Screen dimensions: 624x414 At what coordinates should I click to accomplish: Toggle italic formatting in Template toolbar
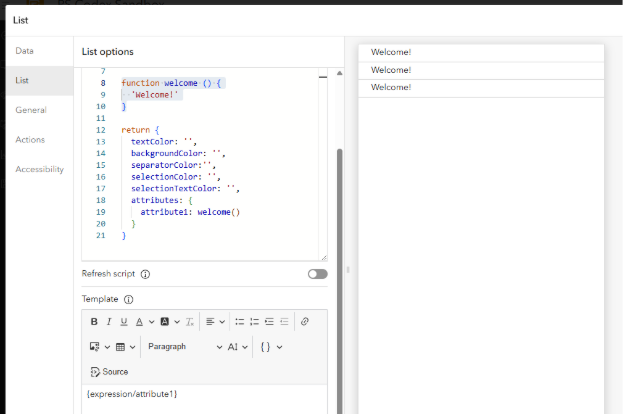[109, 322]
